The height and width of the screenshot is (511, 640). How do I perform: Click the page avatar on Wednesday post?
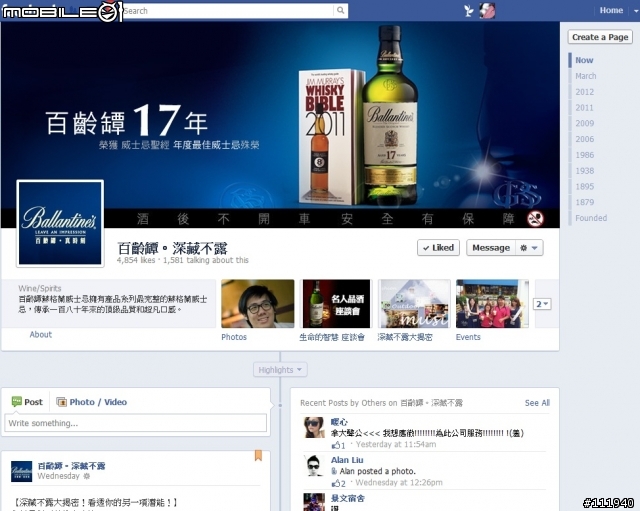pos(21,471)
